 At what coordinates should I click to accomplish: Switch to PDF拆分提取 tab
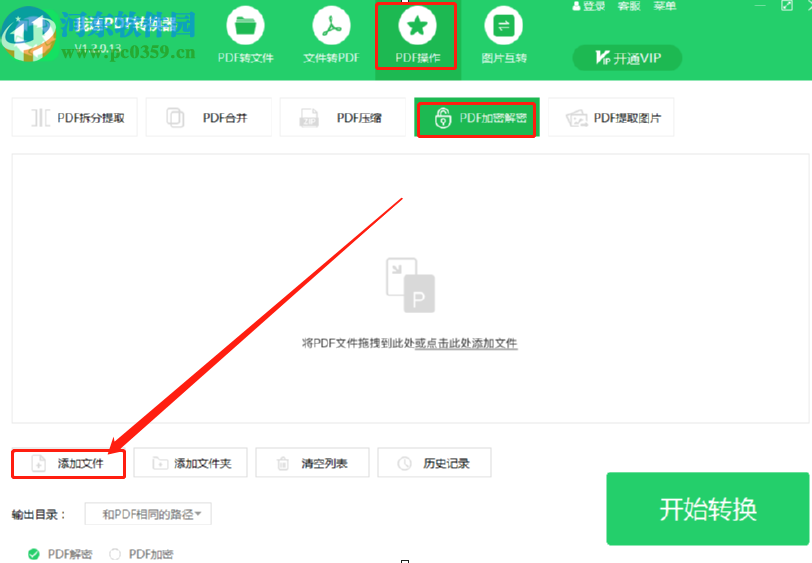point(75,118)
